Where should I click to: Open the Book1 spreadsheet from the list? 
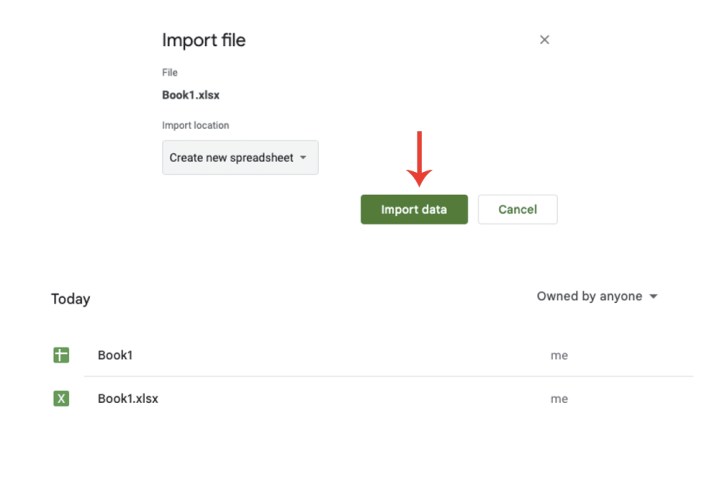tap(115, 355)
